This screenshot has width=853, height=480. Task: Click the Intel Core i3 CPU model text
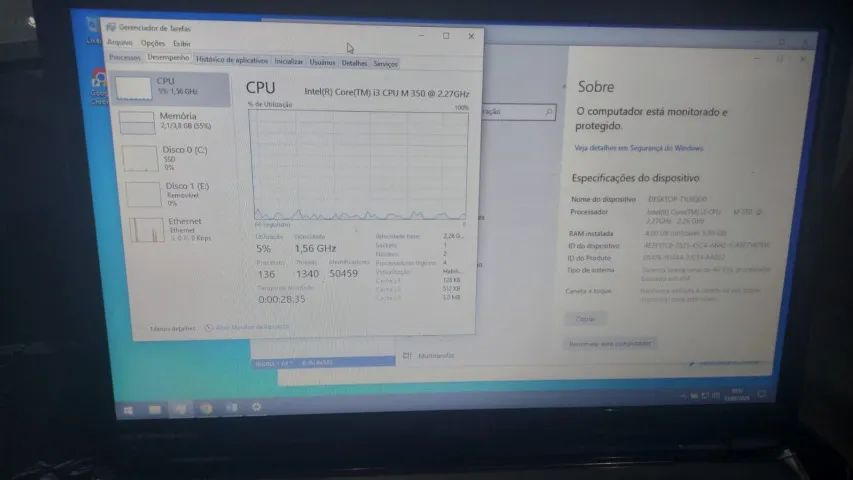click(x=386, y=93)
